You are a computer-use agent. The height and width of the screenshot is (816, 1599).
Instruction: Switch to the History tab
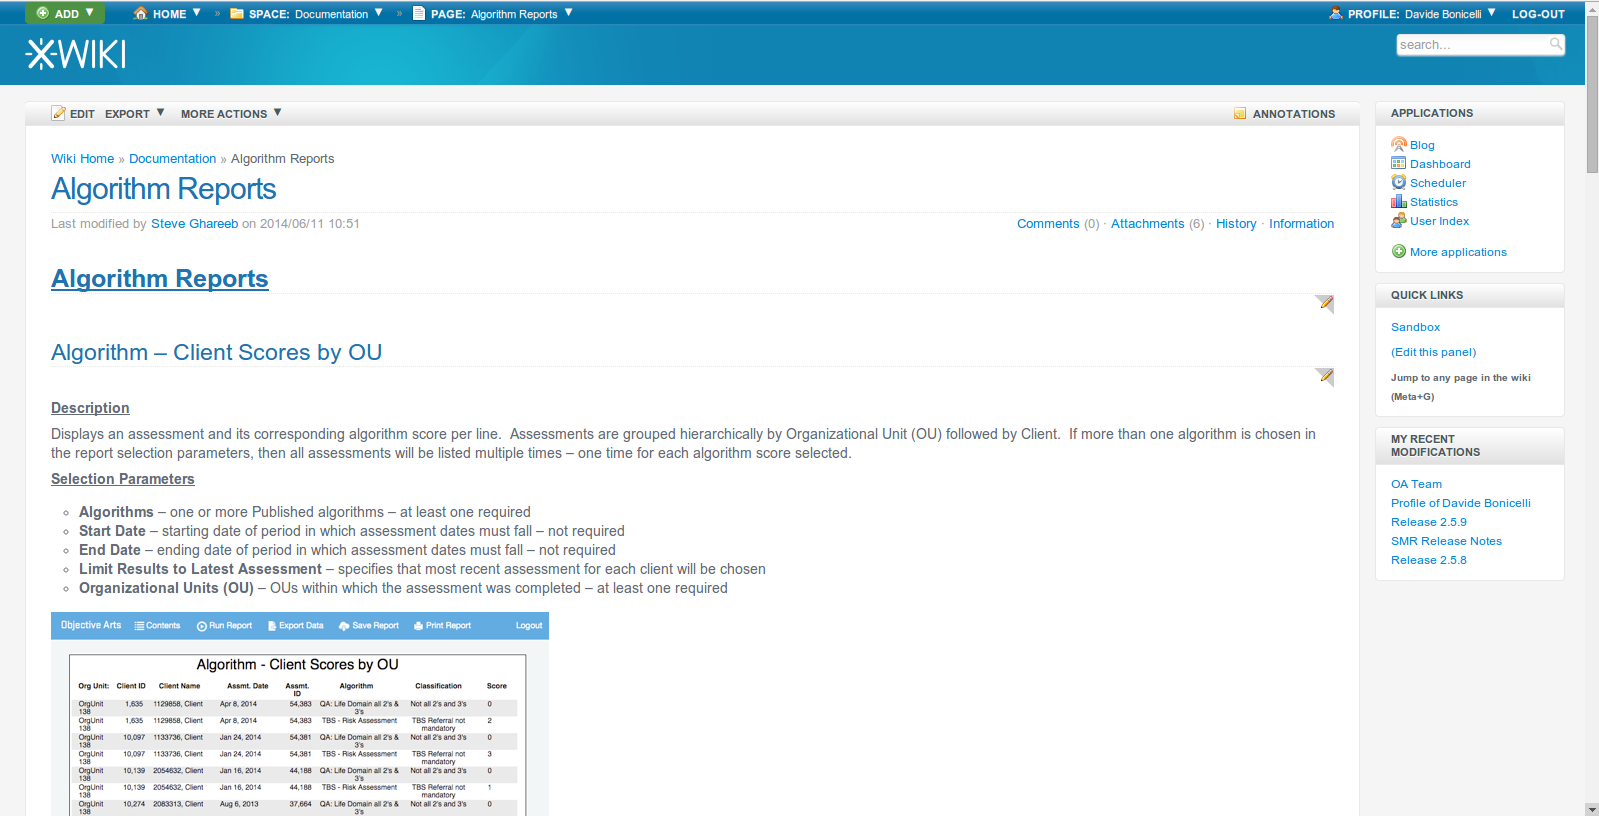[1235, 224]
